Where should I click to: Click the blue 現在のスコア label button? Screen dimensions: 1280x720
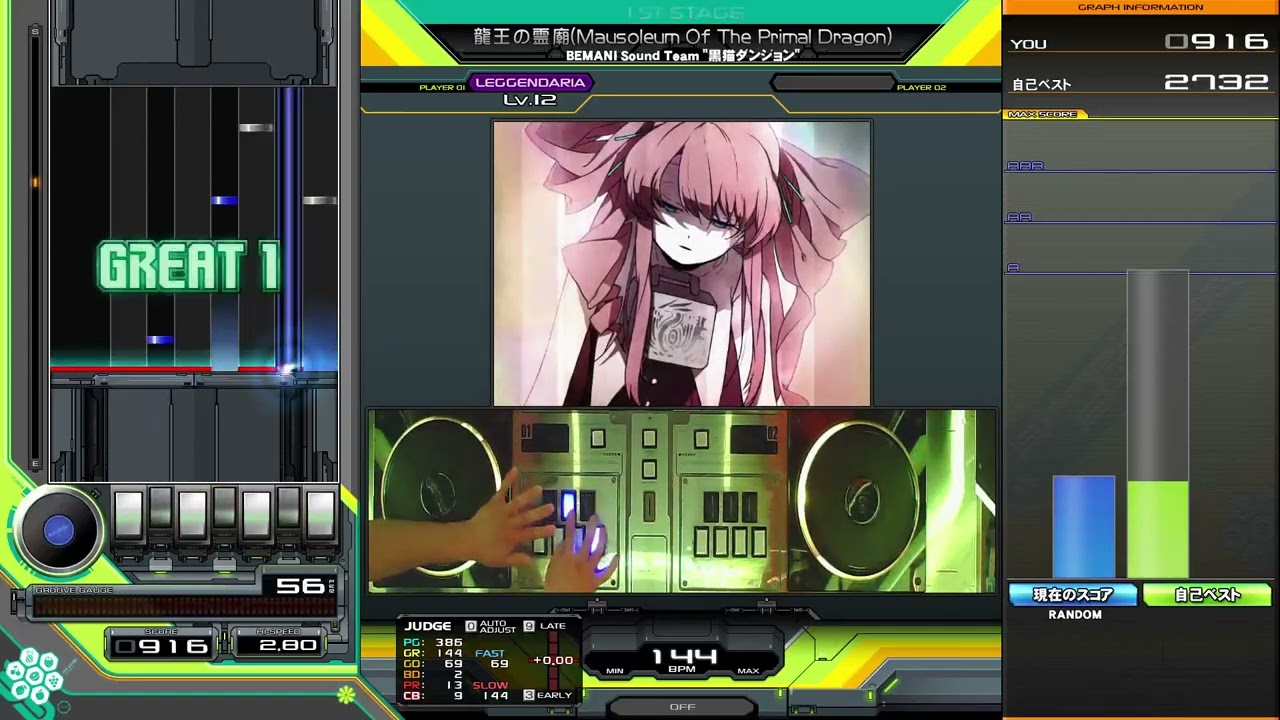[x=1073, y=595]
